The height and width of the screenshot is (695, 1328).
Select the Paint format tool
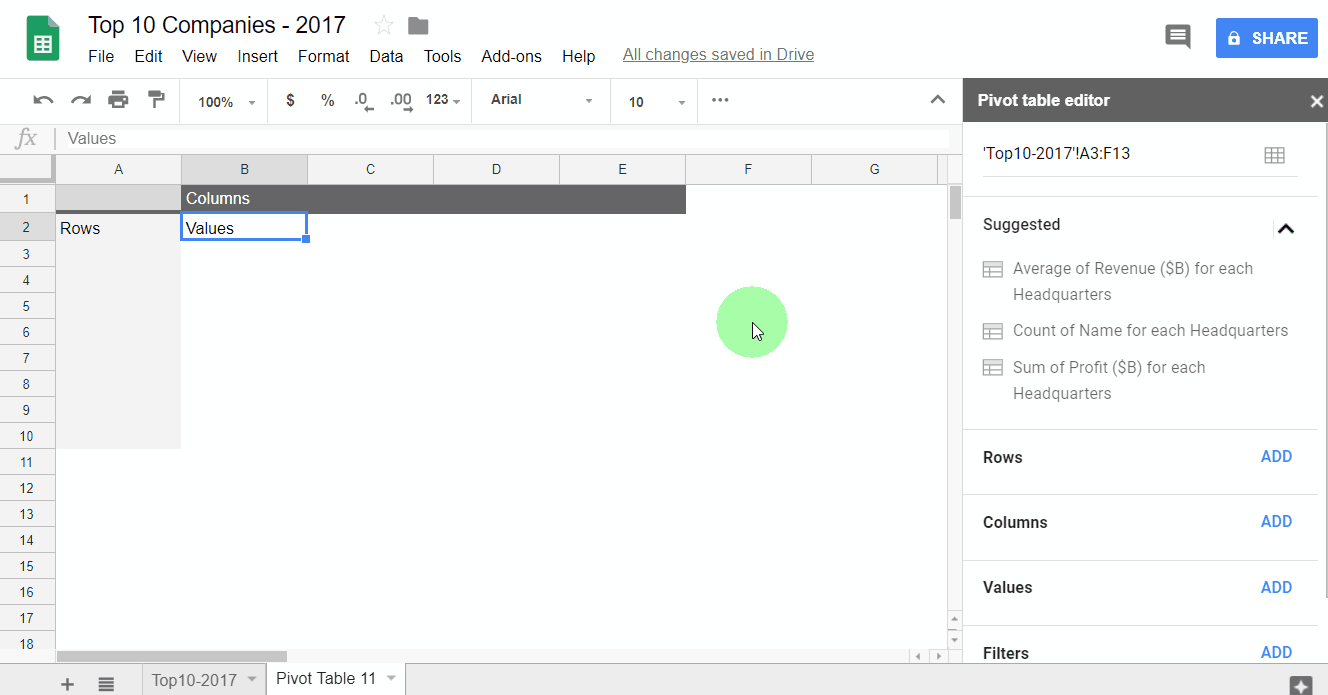pos(156,100)
